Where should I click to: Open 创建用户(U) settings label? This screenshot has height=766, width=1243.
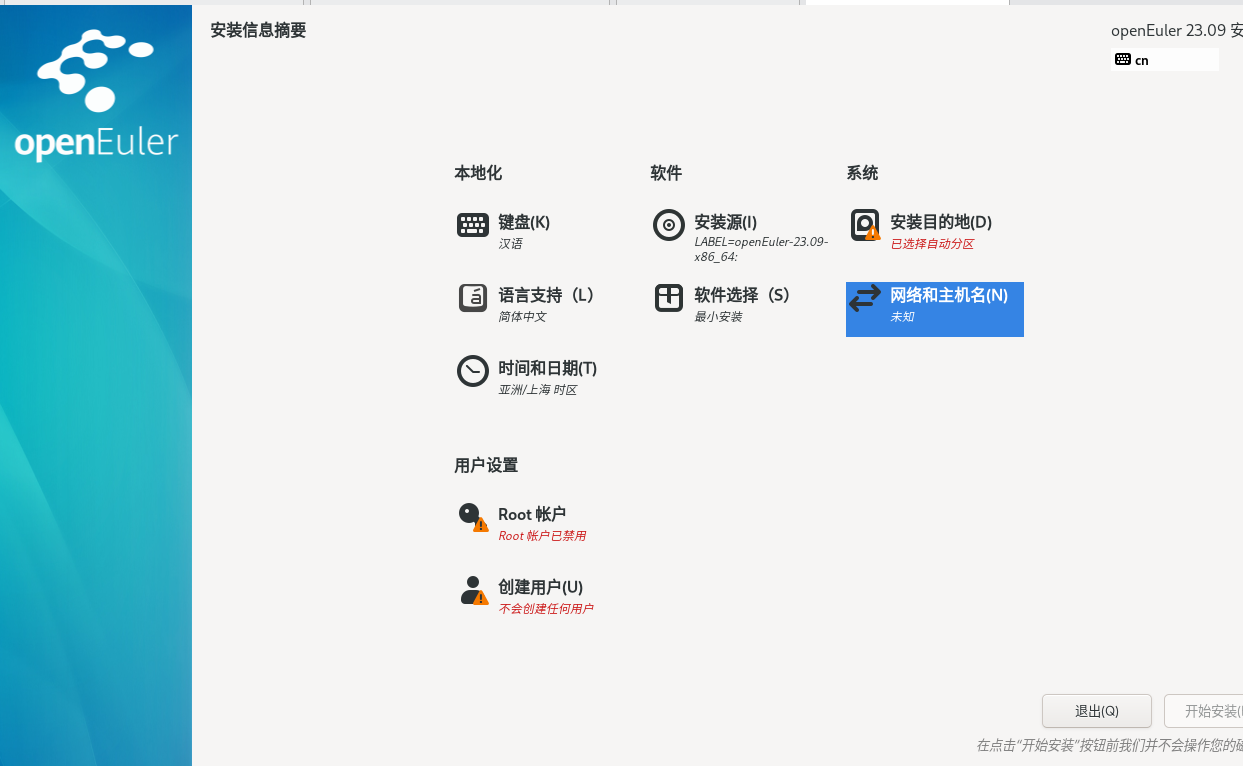point(540,587)
